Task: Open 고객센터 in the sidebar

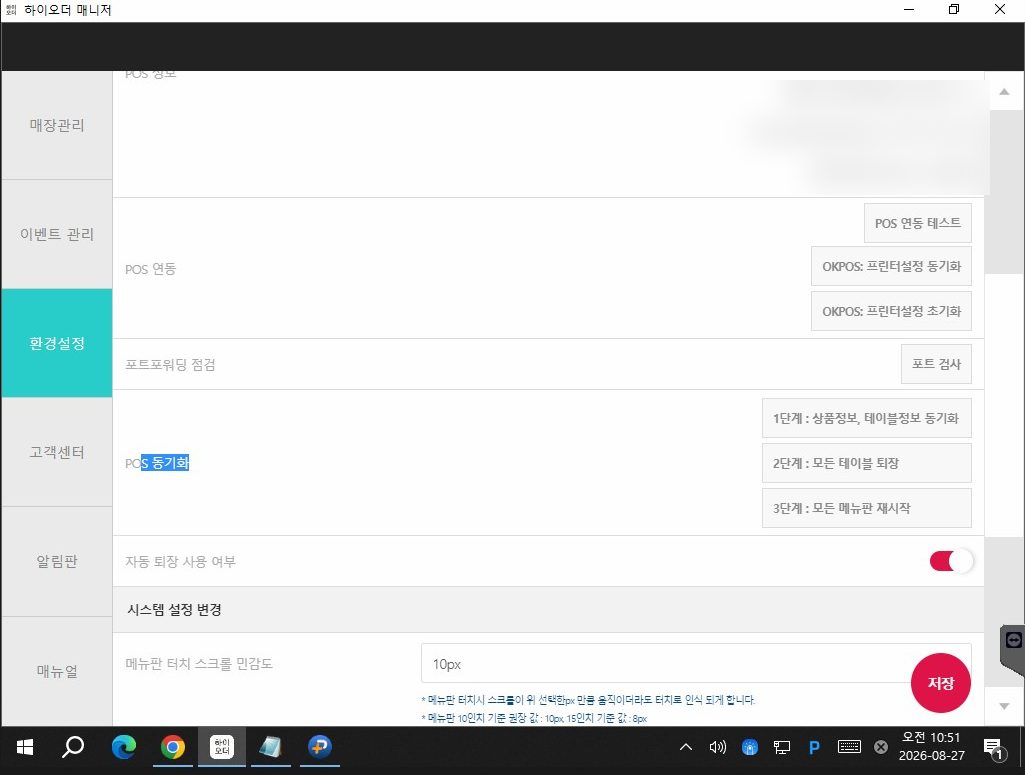Action: pyautogui.click(x=57, y=452)
